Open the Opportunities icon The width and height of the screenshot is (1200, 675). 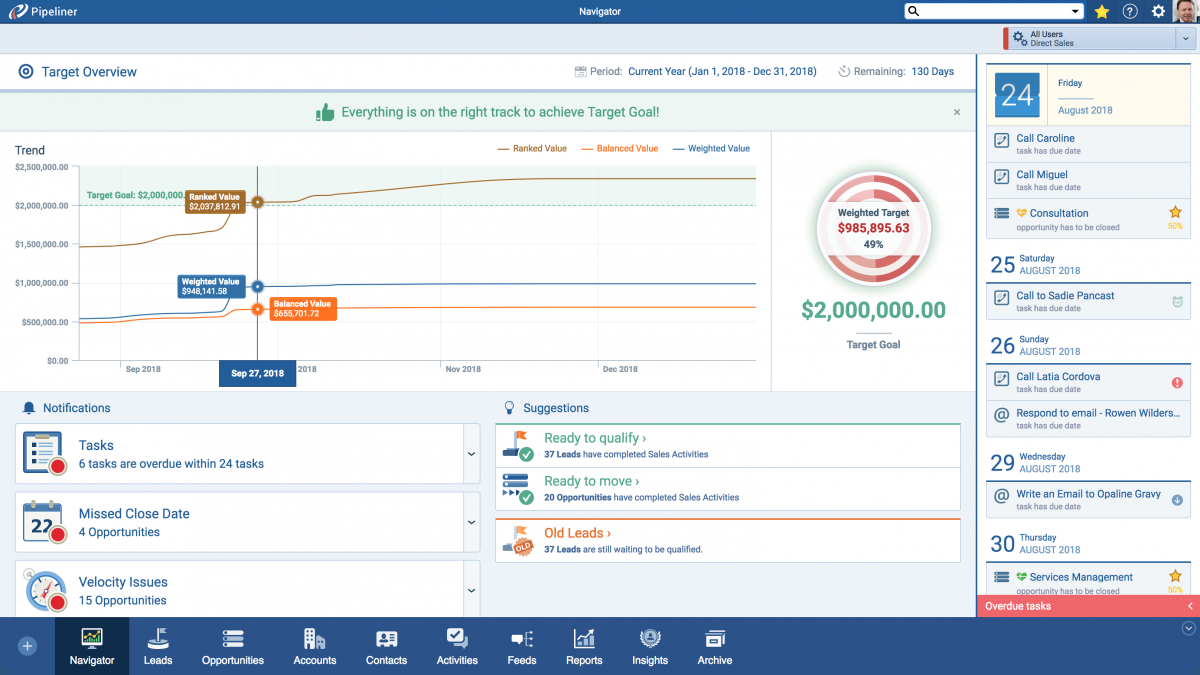(x=232, y=646)
